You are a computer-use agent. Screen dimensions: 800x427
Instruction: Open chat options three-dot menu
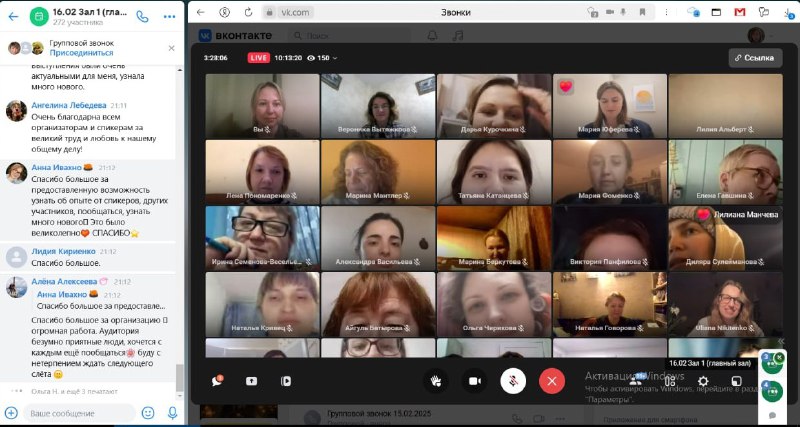(x=169, y=17)
